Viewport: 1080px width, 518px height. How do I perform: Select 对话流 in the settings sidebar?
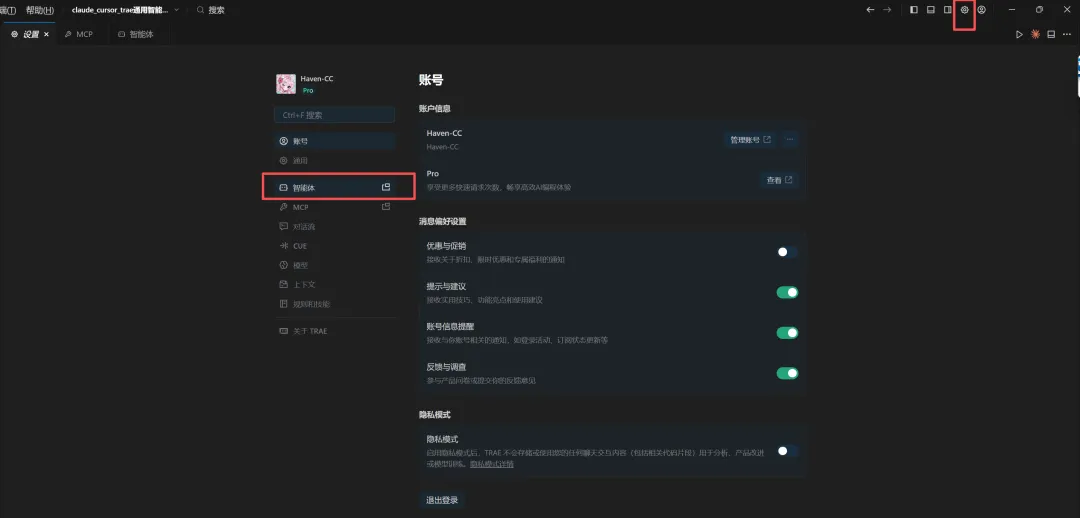(x=334, y=227)
